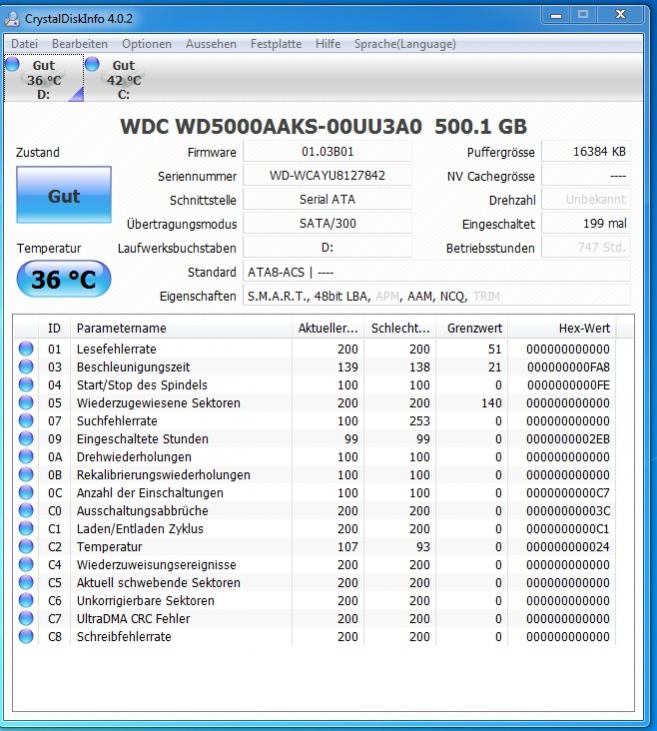657x731 pixels.
Task: Click the Parametername column header
Action: 181,328
